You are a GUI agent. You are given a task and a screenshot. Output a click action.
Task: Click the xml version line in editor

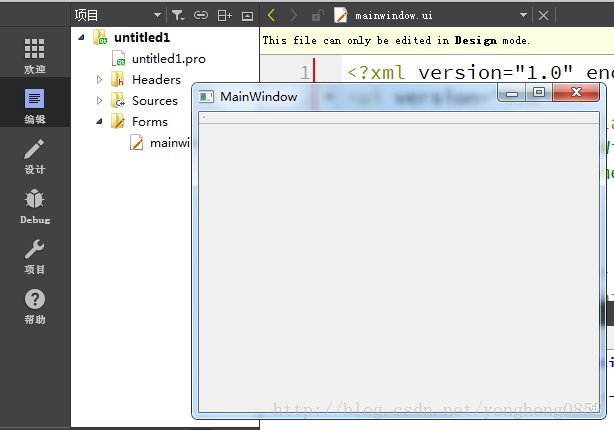480,72
